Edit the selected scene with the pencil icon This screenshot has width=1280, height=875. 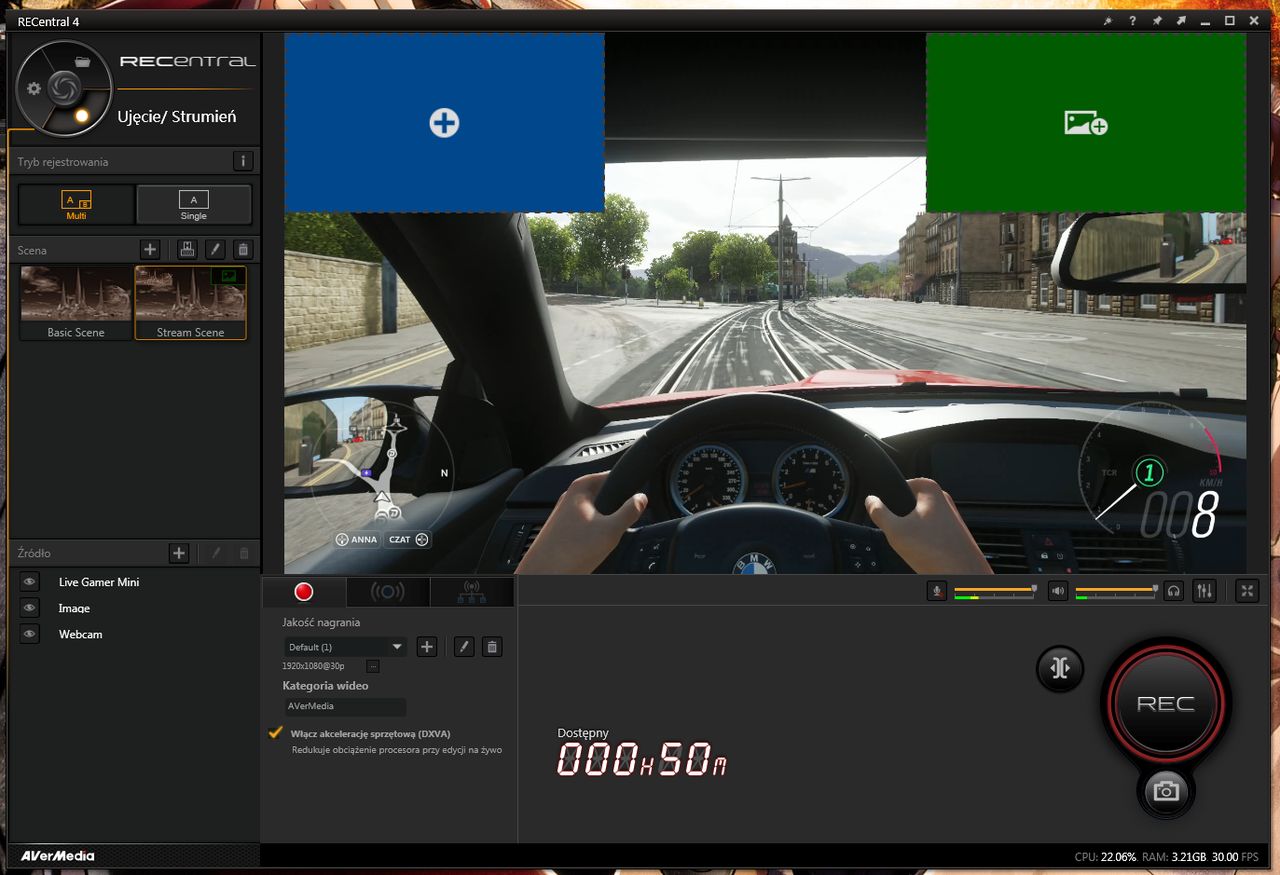click(216, 249)
